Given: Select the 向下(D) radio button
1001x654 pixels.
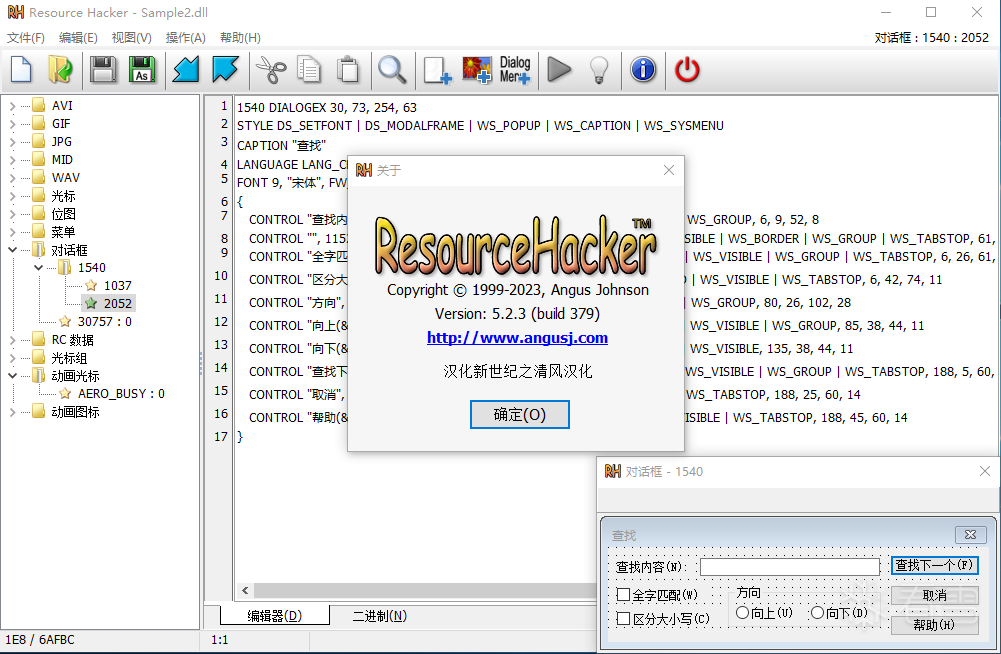Looking at the screenshot, I should click(817, 612).
